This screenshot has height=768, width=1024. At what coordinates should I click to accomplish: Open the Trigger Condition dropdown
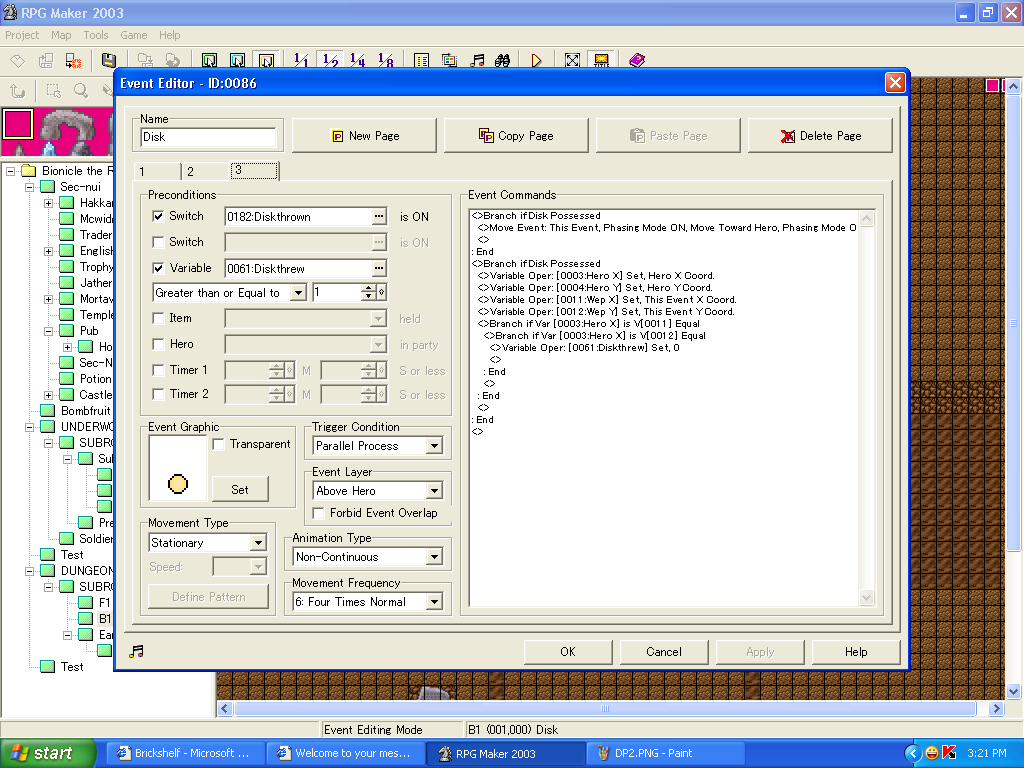click(x=434, y=446)
